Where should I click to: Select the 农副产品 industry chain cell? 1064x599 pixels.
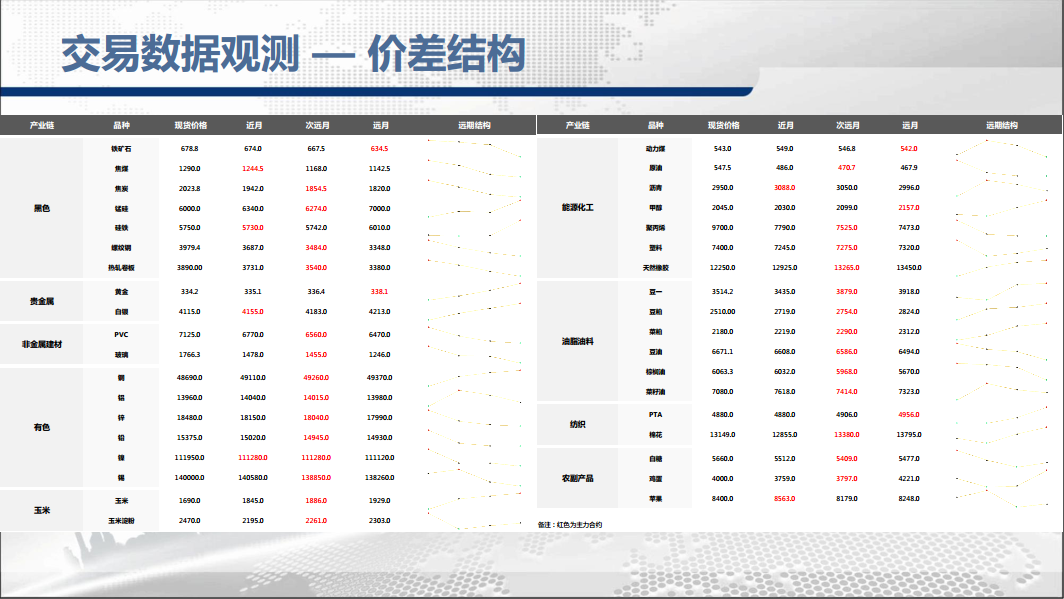pos(577,478)
